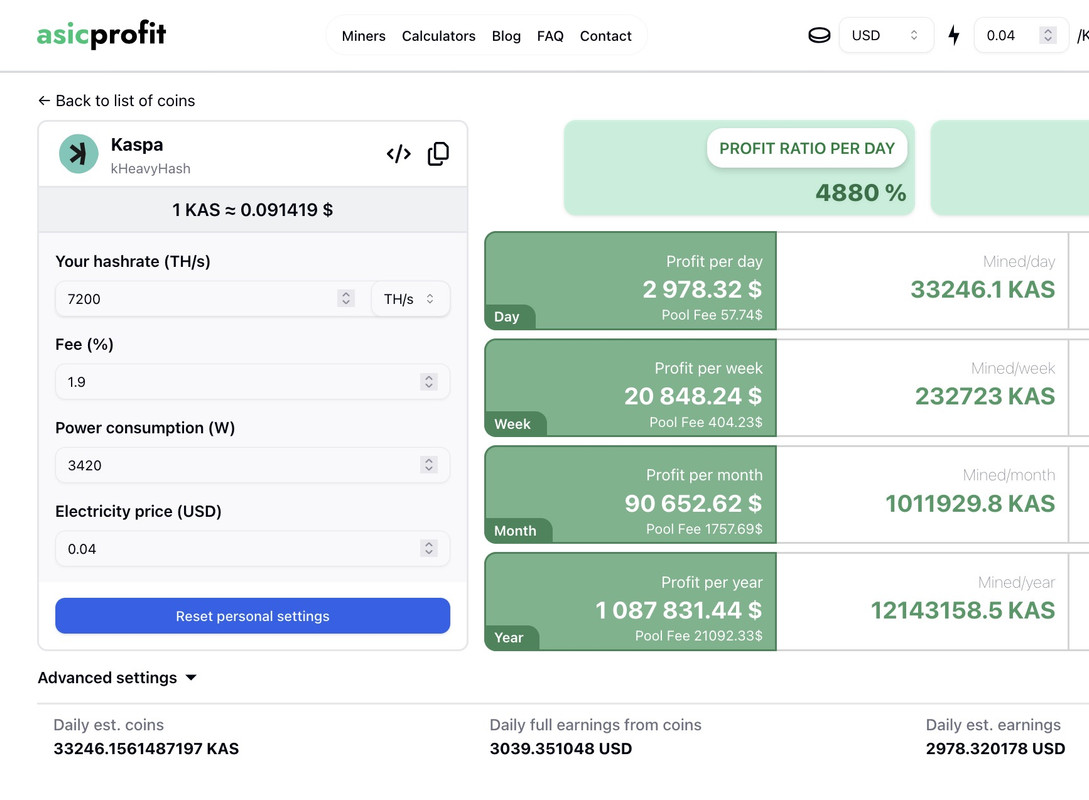The image size is (1089, 800).
Task: Click the 4880 % profit ratio value
Action: tap(861, 192)
